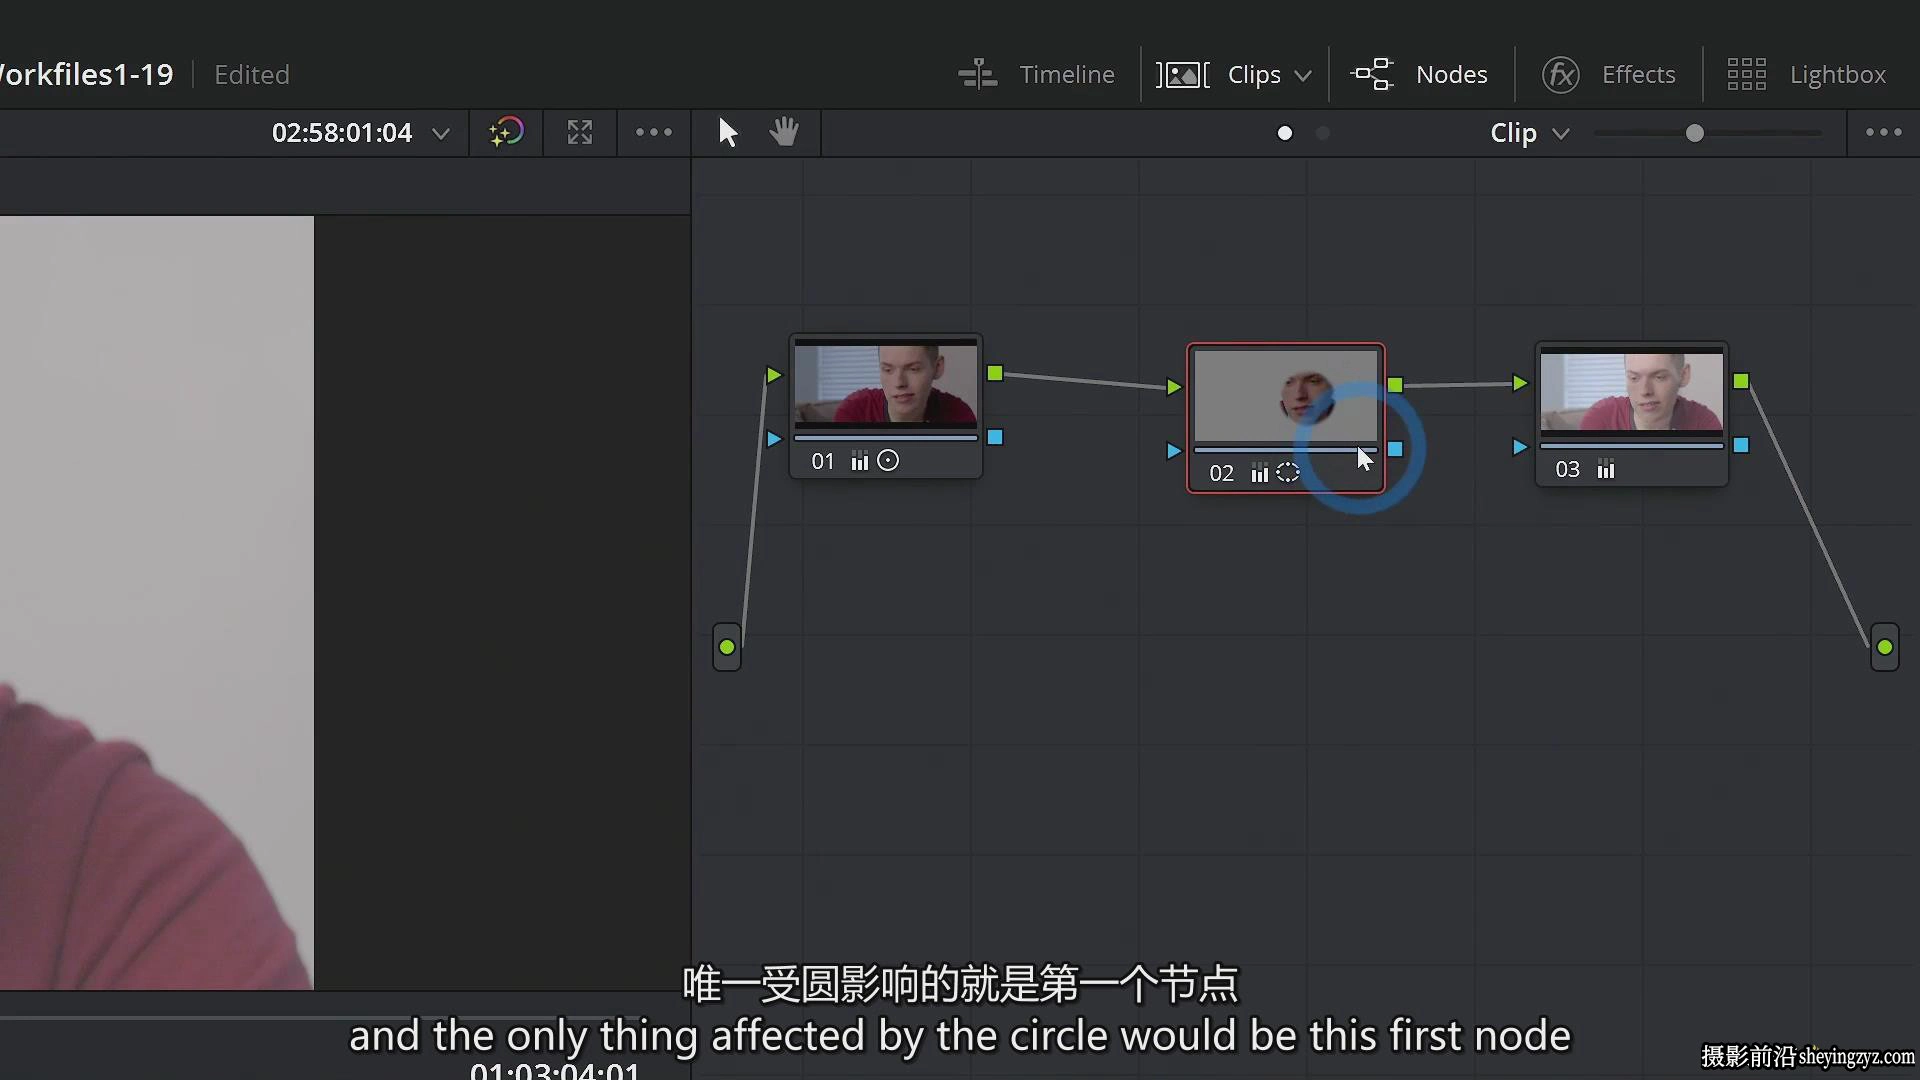Viewport: 1920px width, 1080px height.
Task: Open node editor three-dot options menu
Action: [x=1884, y=132]
